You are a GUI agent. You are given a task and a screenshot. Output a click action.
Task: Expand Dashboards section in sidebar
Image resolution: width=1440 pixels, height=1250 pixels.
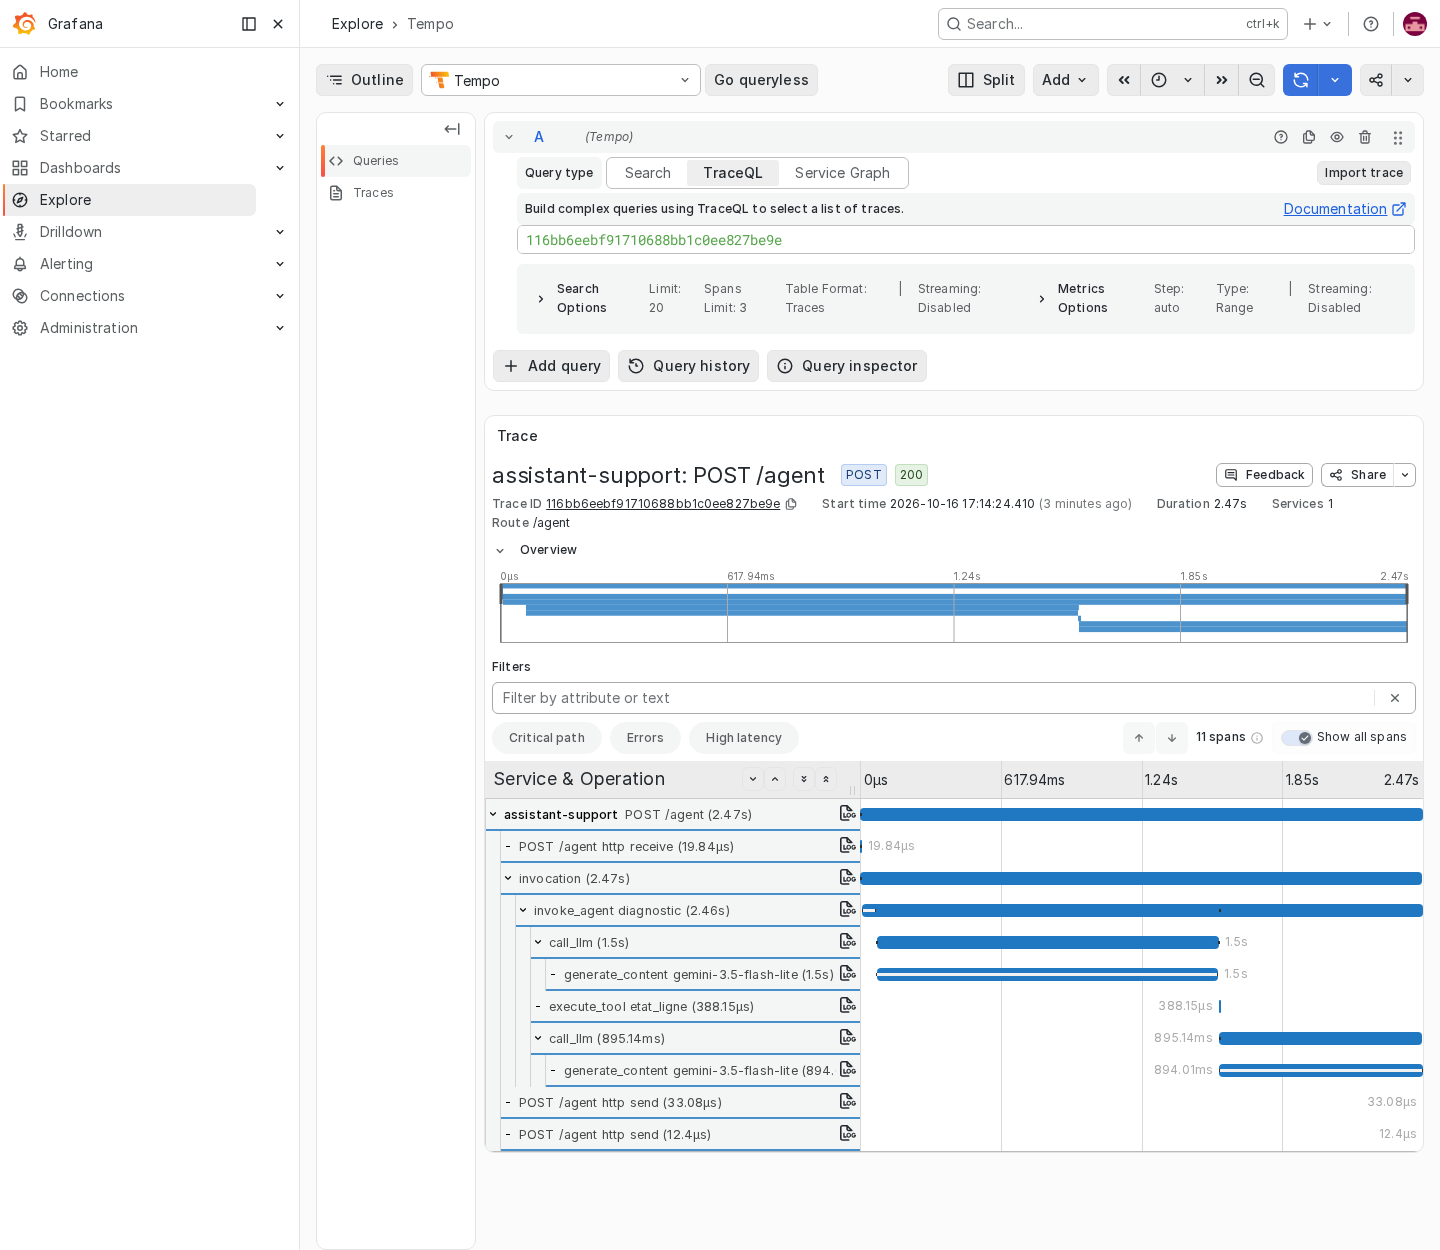click(280, 168)
